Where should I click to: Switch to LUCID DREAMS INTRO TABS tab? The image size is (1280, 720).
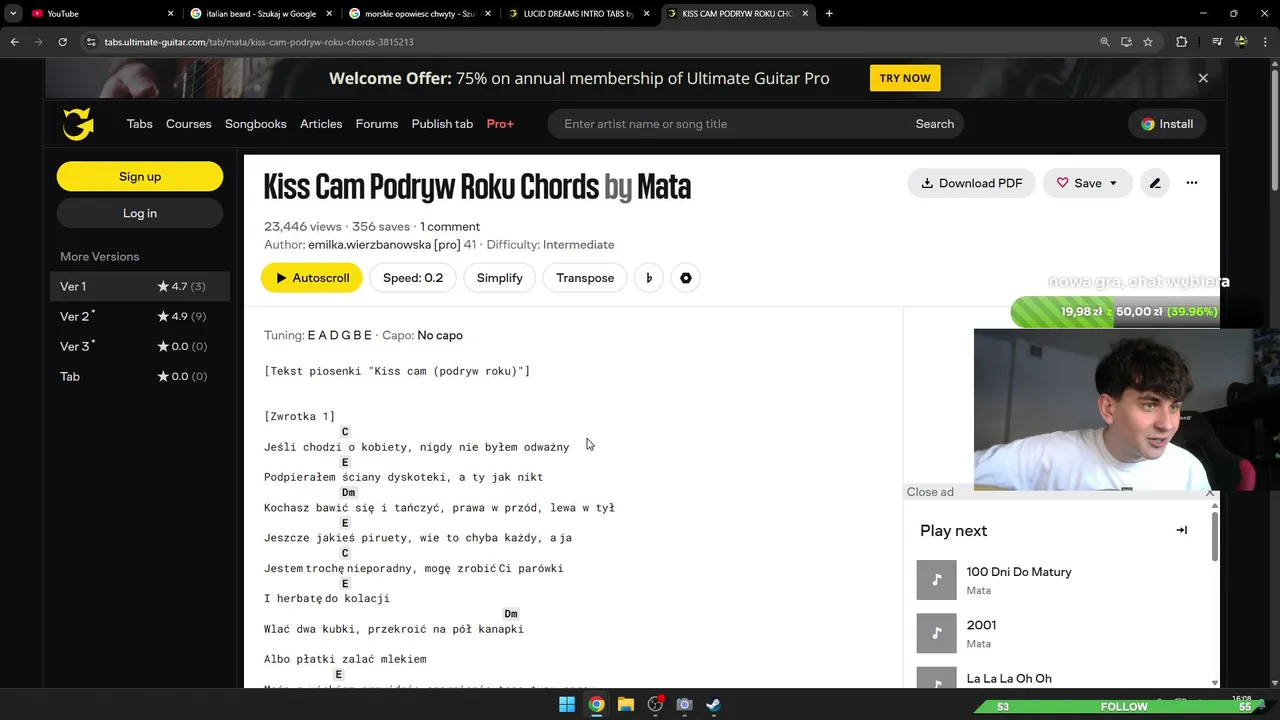579,13
